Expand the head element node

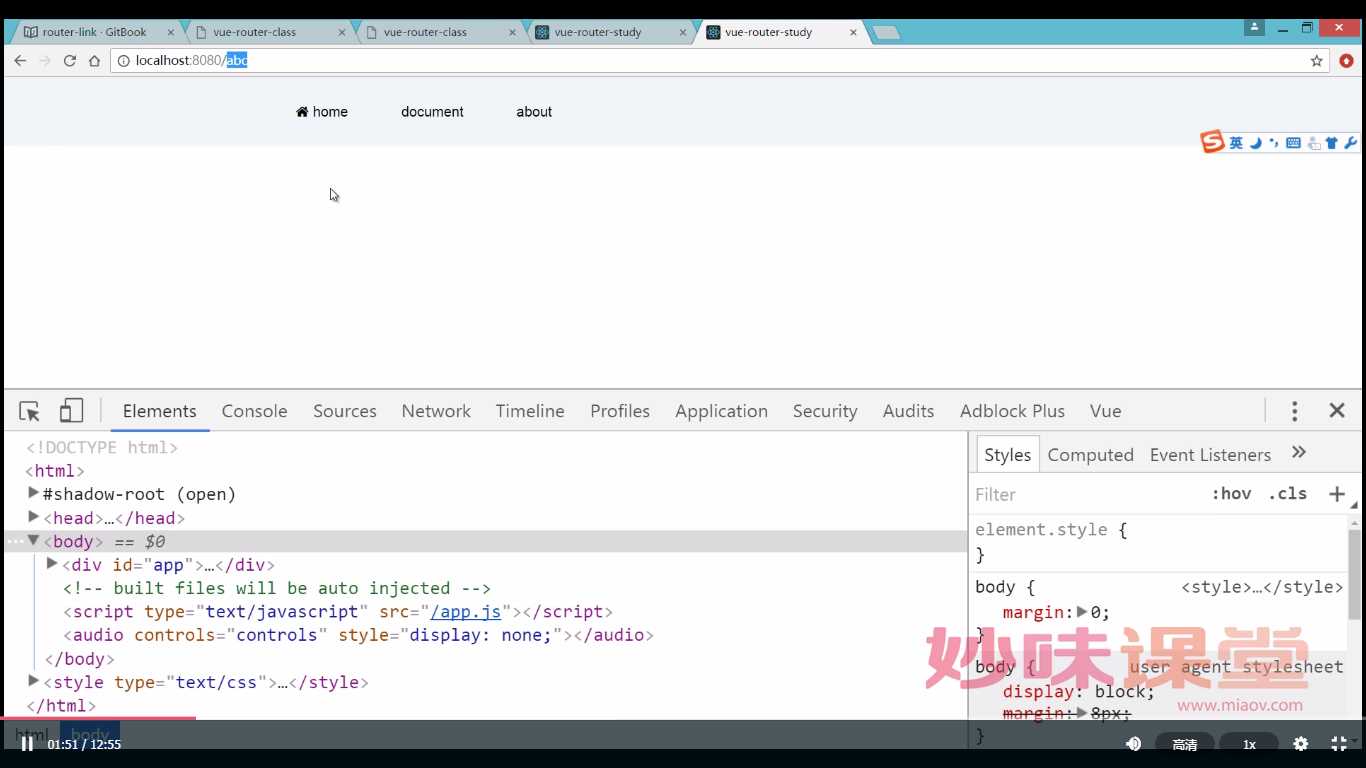pos(33,517)
